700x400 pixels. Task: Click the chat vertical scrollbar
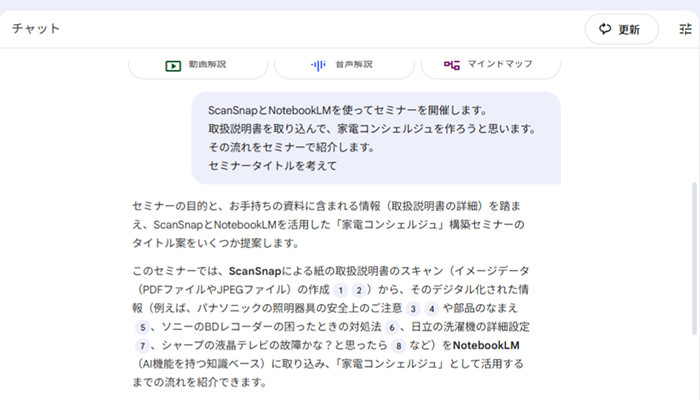click(694, 258)
